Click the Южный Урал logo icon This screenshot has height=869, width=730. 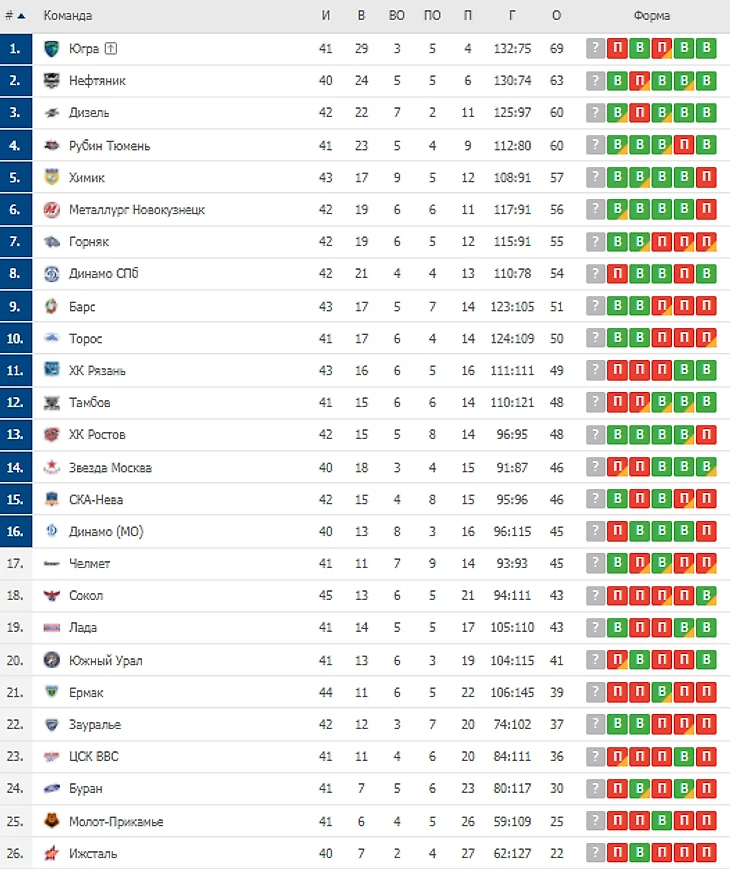pyautogui.click(x=52, y=660)
